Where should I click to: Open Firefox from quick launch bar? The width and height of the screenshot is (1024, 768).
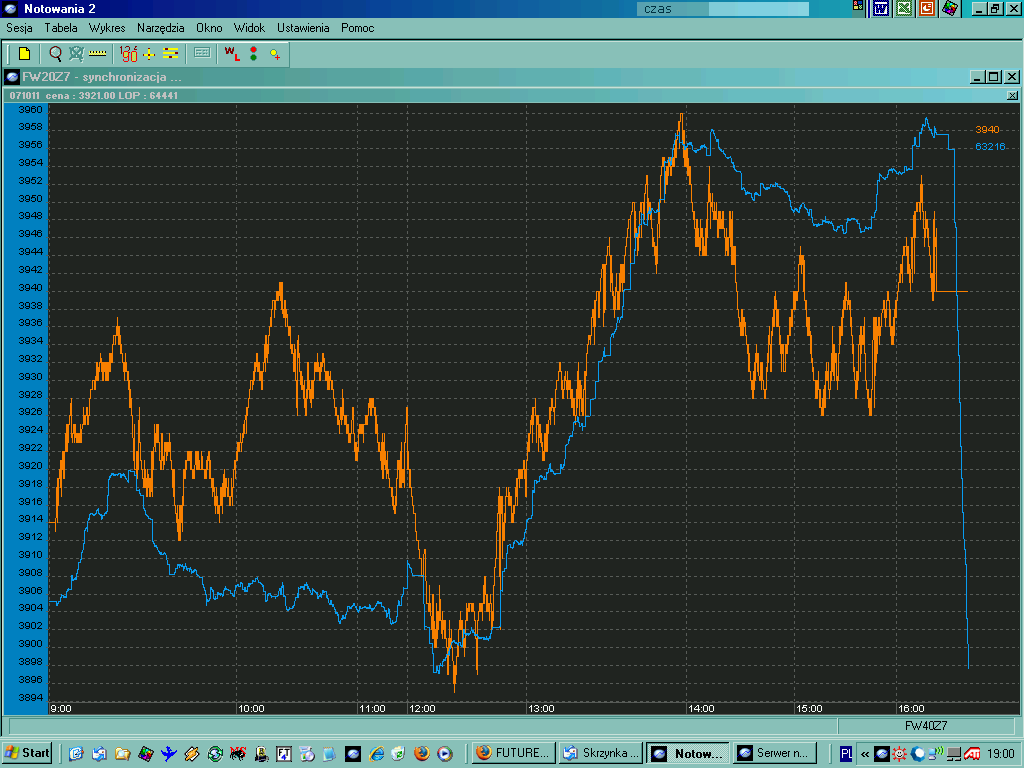click(x=422, y=754)
